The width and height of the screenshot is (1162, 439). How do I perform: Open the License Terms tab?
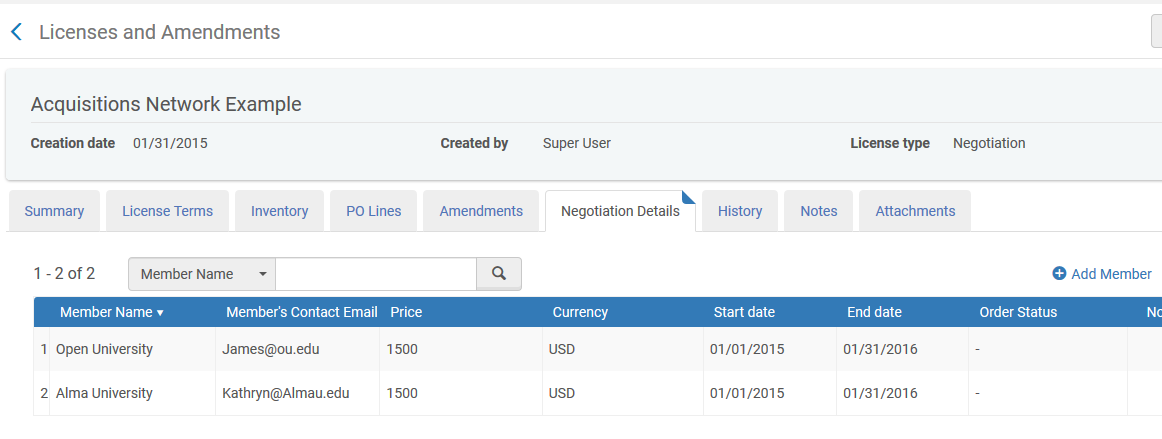(x=167, y=211)
